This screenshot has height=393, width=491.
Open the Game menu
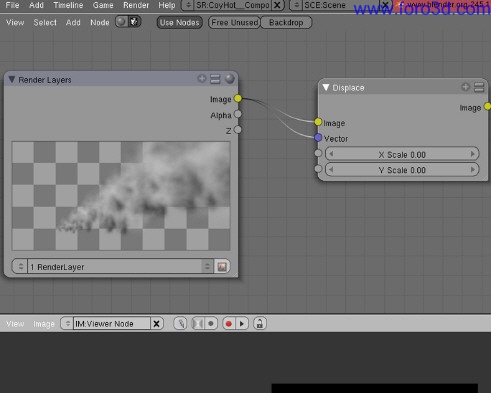[103, 5]
